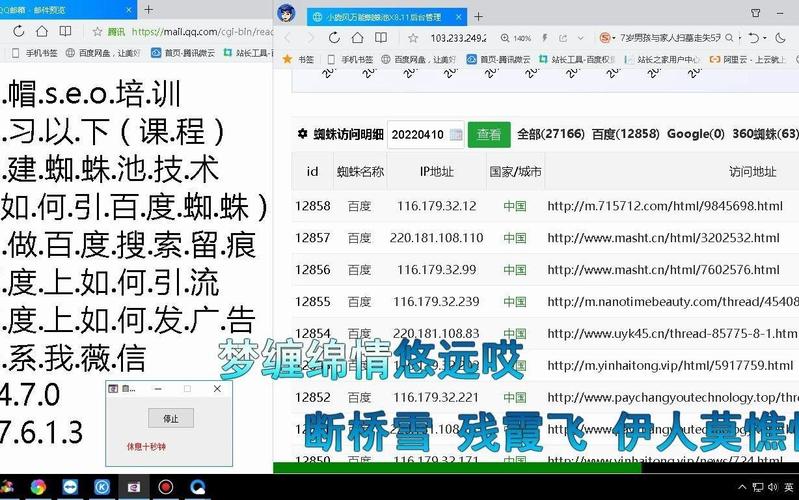Open reading mode in left browser

[65, 31]
